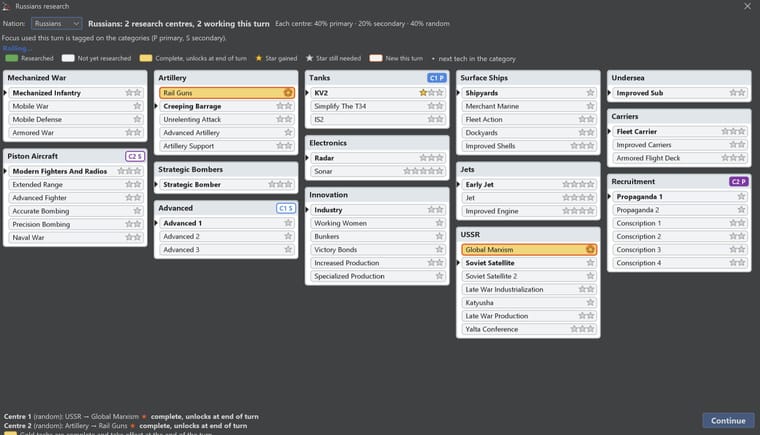Click the star on Katyusha row

[x=590, y=303]
